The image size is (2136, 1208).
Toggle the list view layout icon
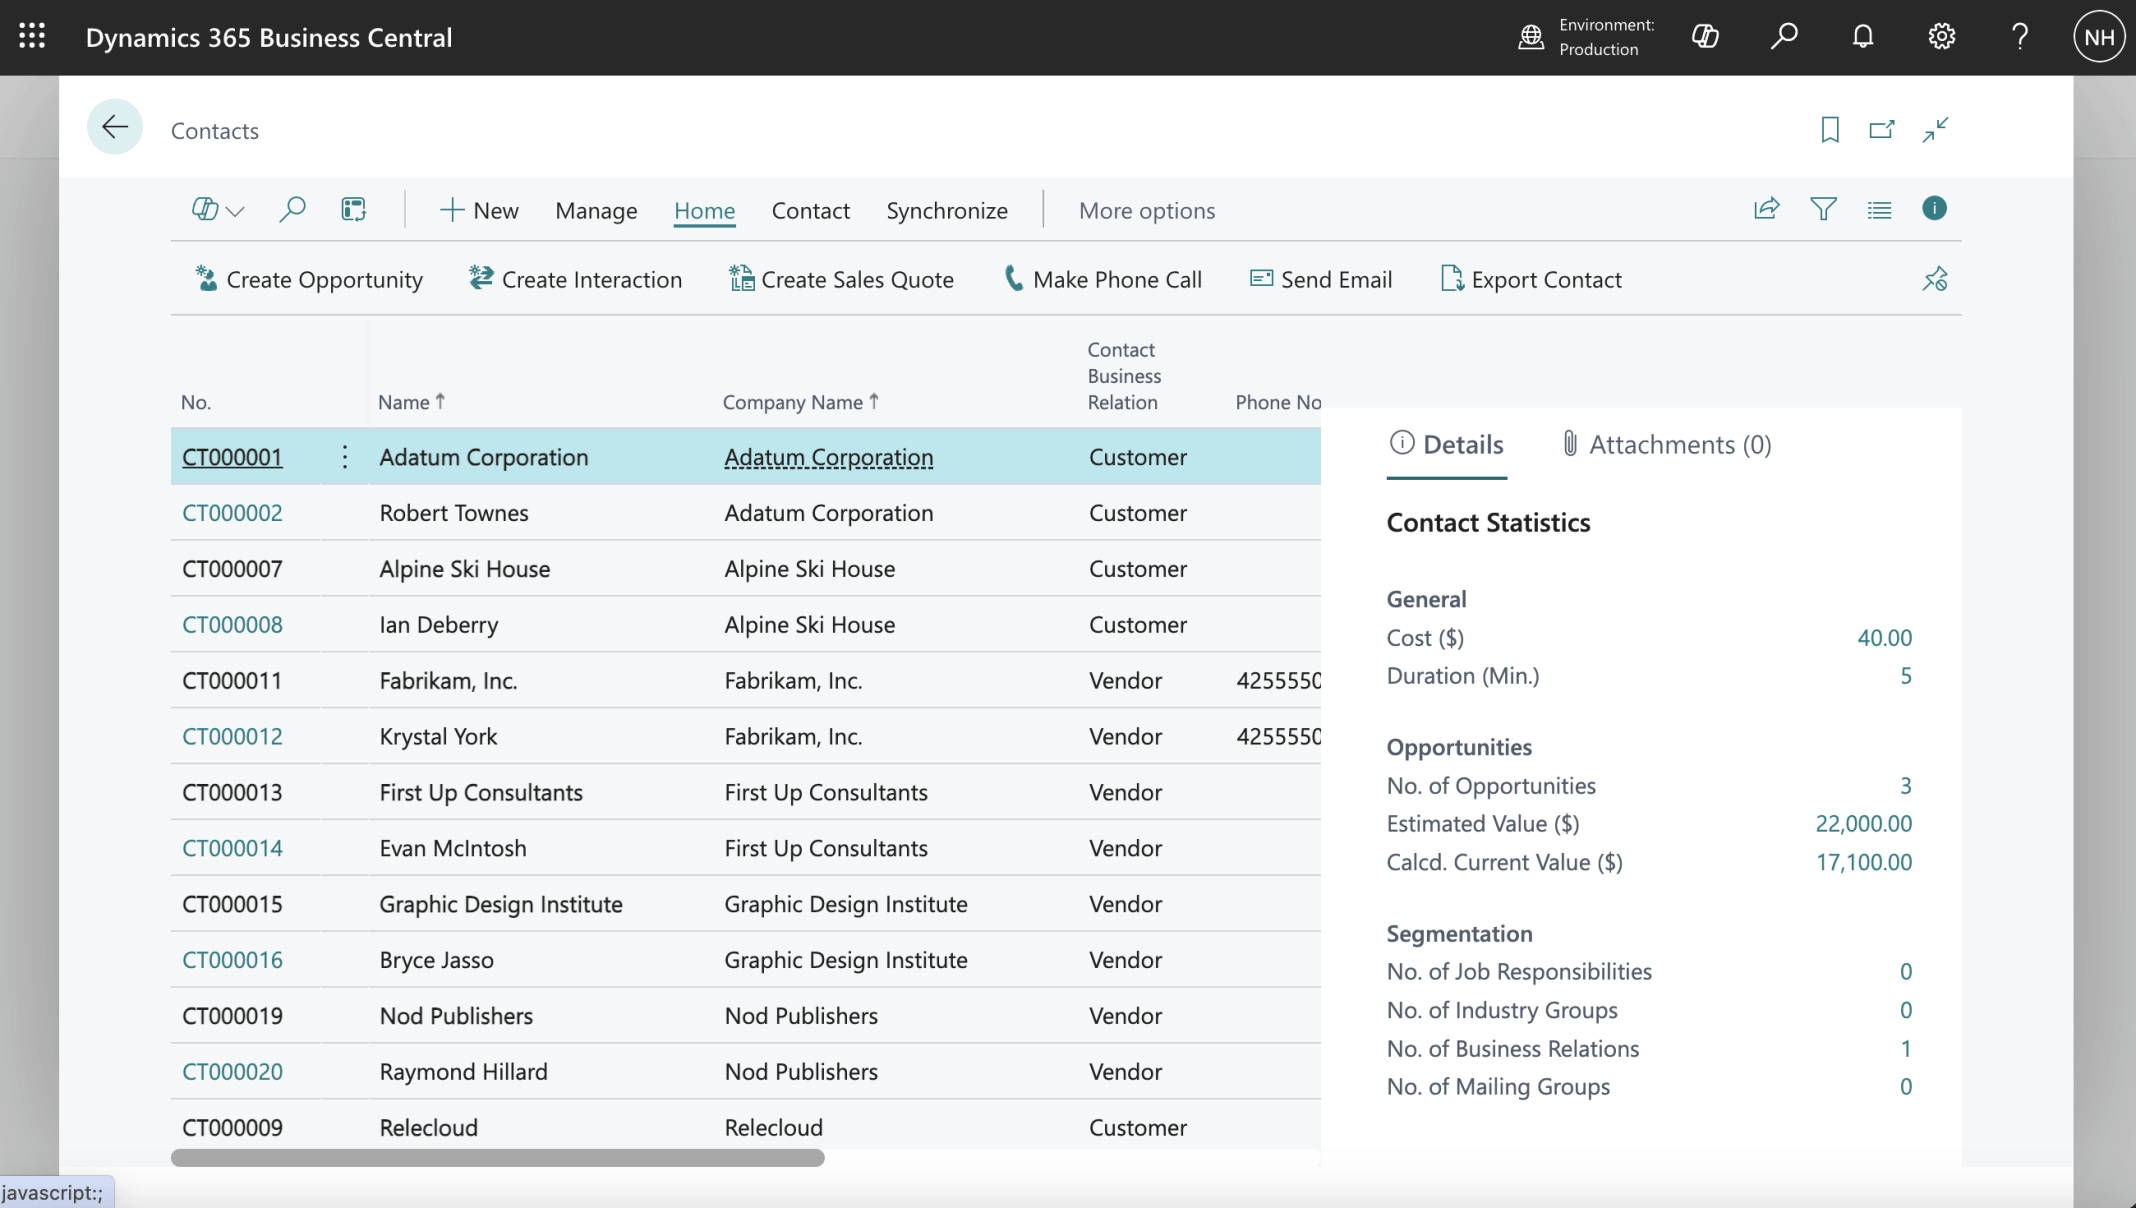click(x=1879, y=209)
